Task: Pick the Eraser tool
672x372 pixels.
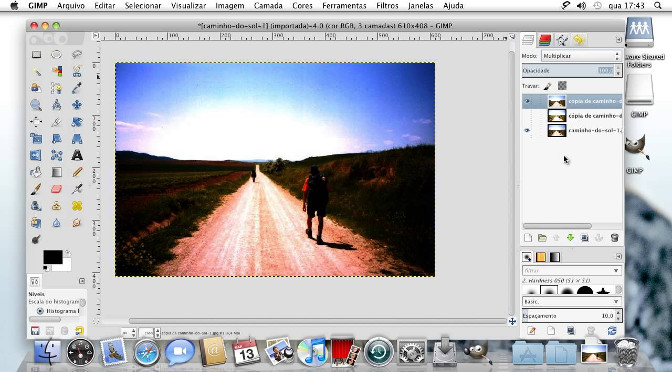Action: [x=56, y=189]
